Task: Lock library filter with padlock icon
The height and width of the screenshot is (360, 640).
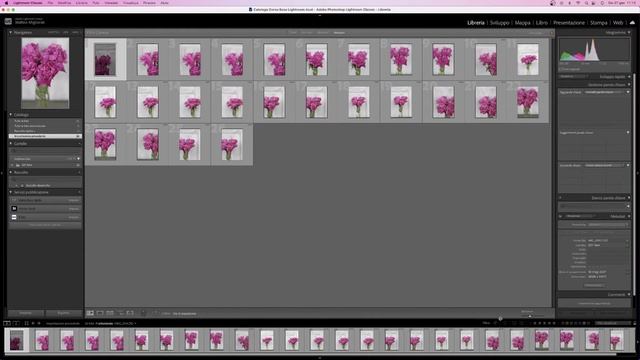Action: click(x=551, y=33)
